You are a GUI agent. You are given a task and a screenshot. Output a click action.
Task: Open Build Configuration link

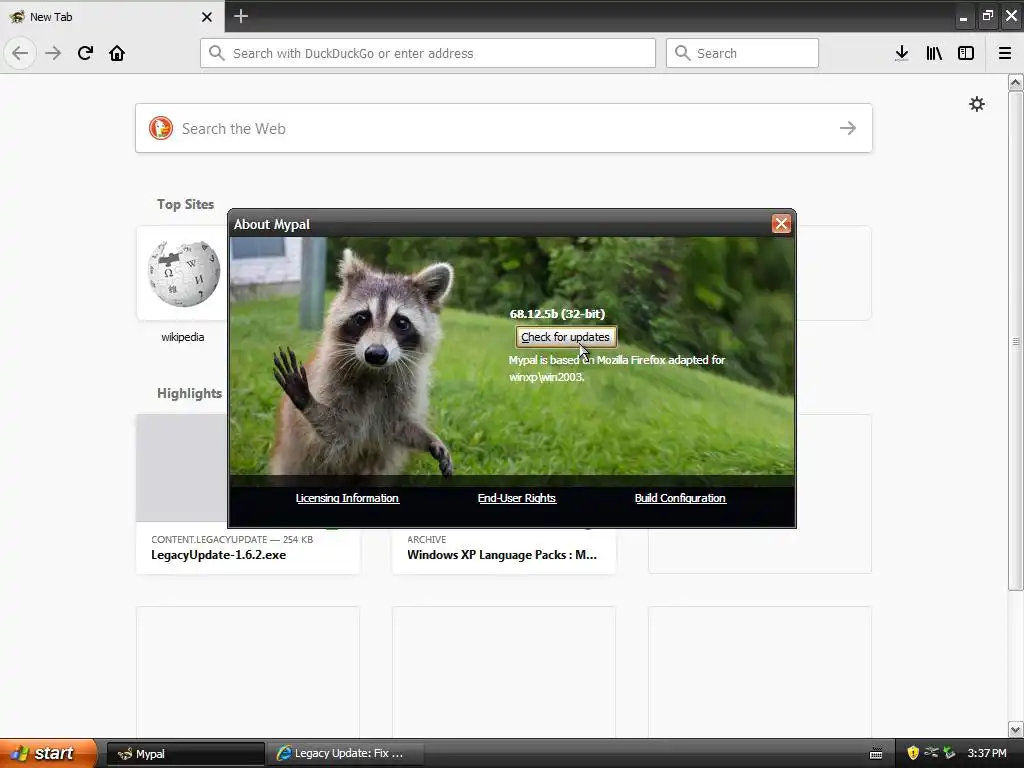(x=680, y=498)
